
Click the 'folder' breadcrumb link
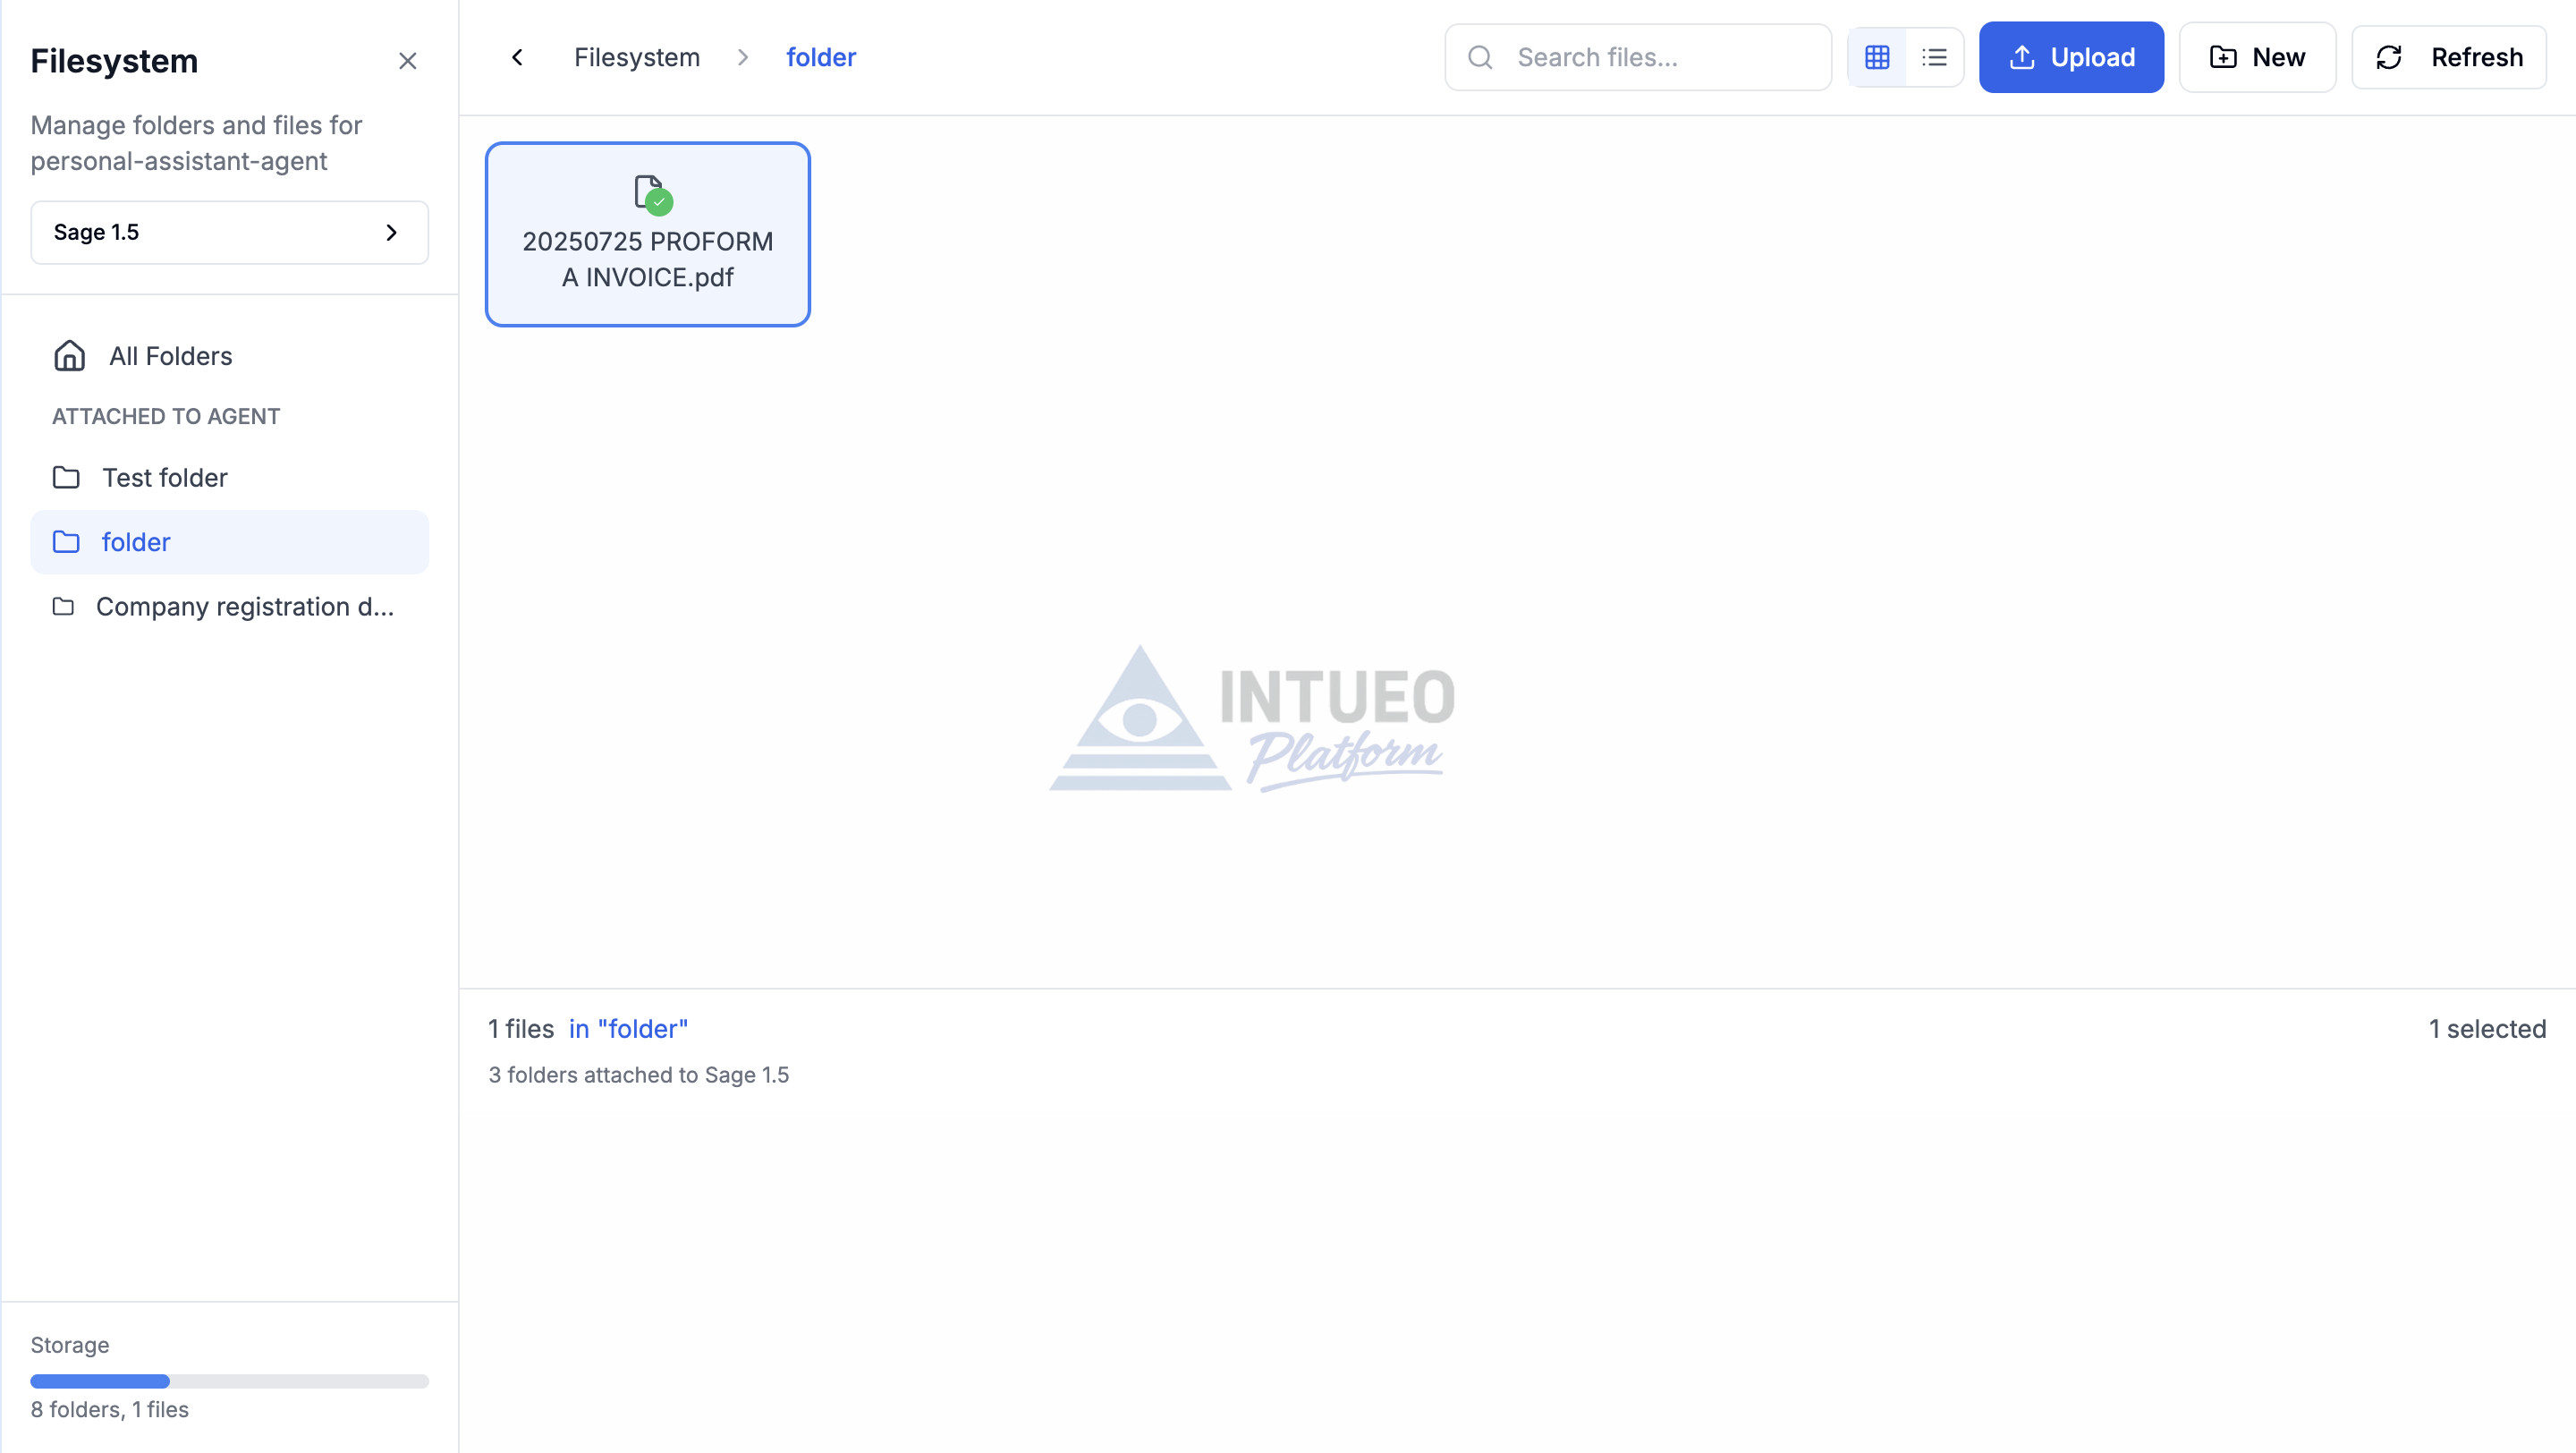pos(820,57)
